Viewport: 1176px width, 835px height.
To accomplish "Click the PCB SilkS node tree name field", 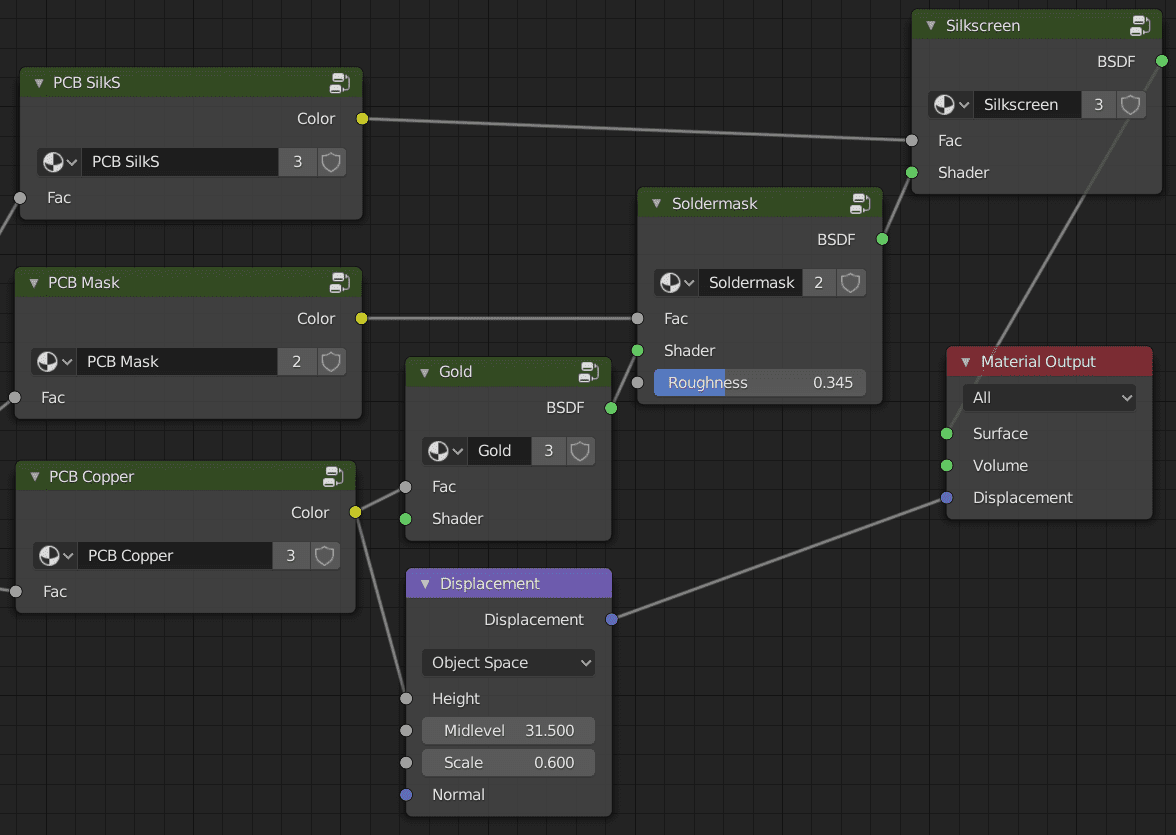I will 180,161.
